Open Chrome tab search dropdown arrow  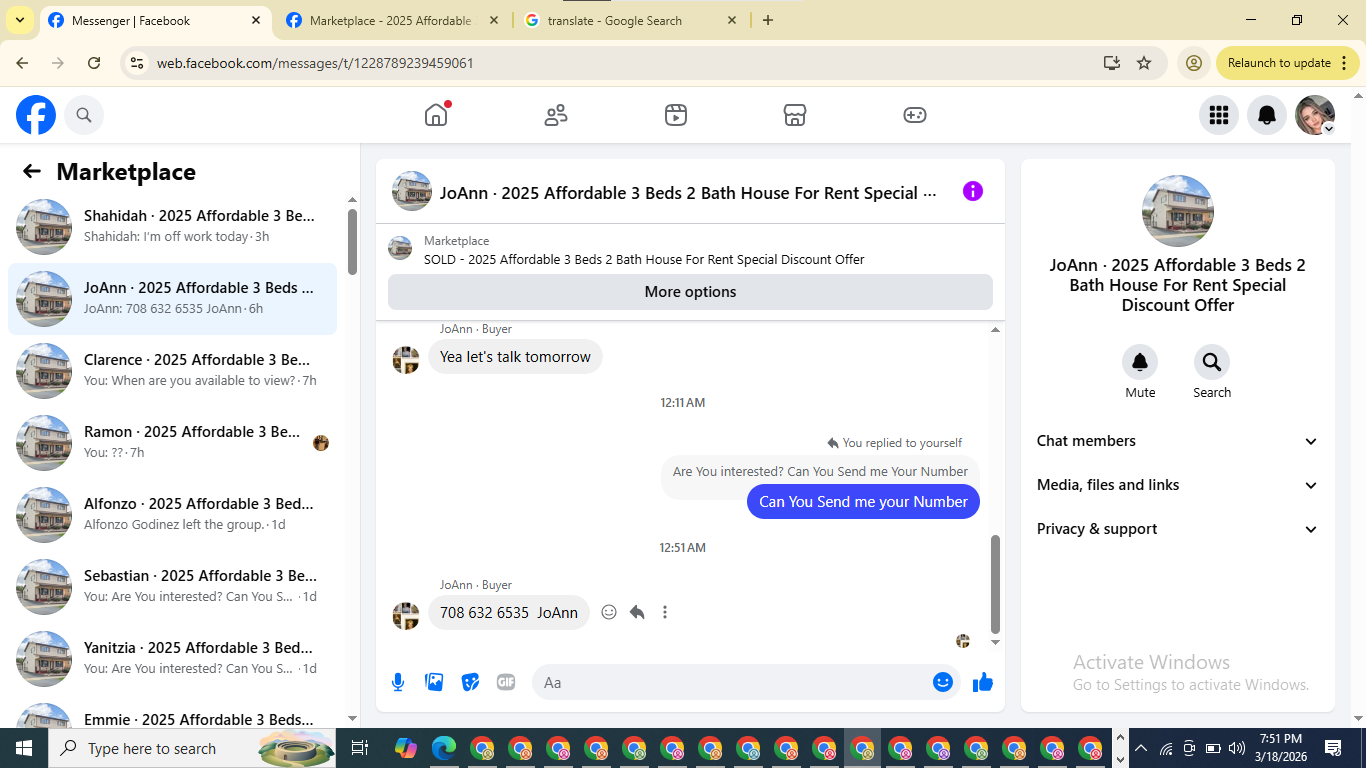pyautogui.click(x=19, y=20)
